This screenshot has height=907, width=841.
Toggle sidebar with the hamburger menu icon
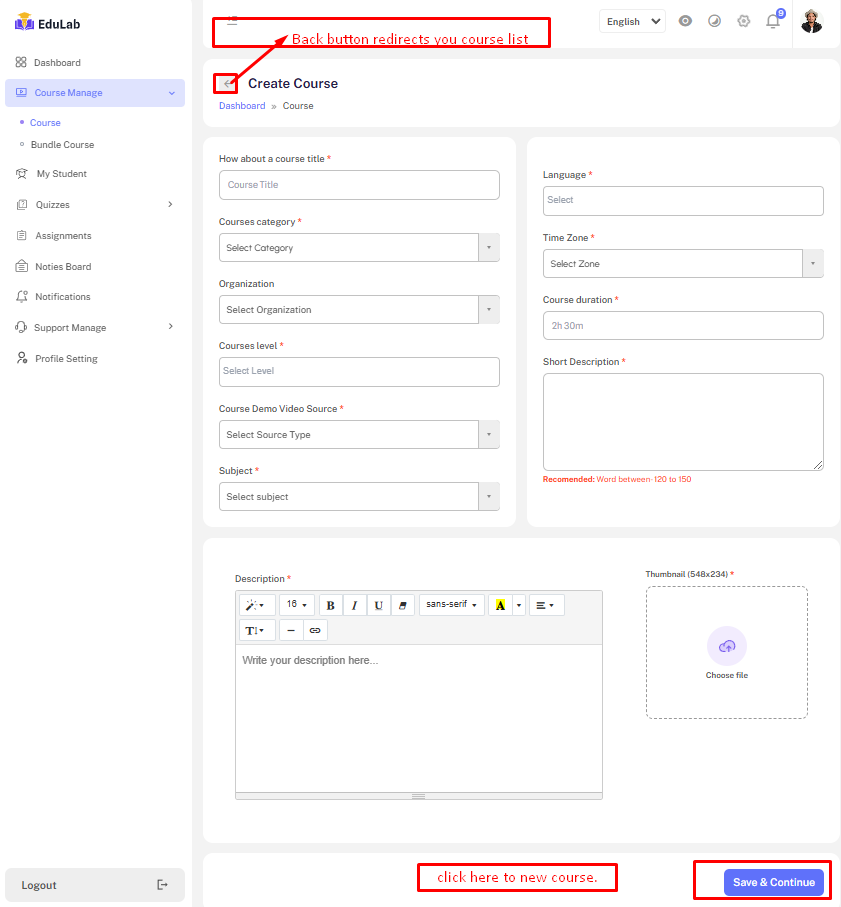pyautogui.click(x=232, y=20)
